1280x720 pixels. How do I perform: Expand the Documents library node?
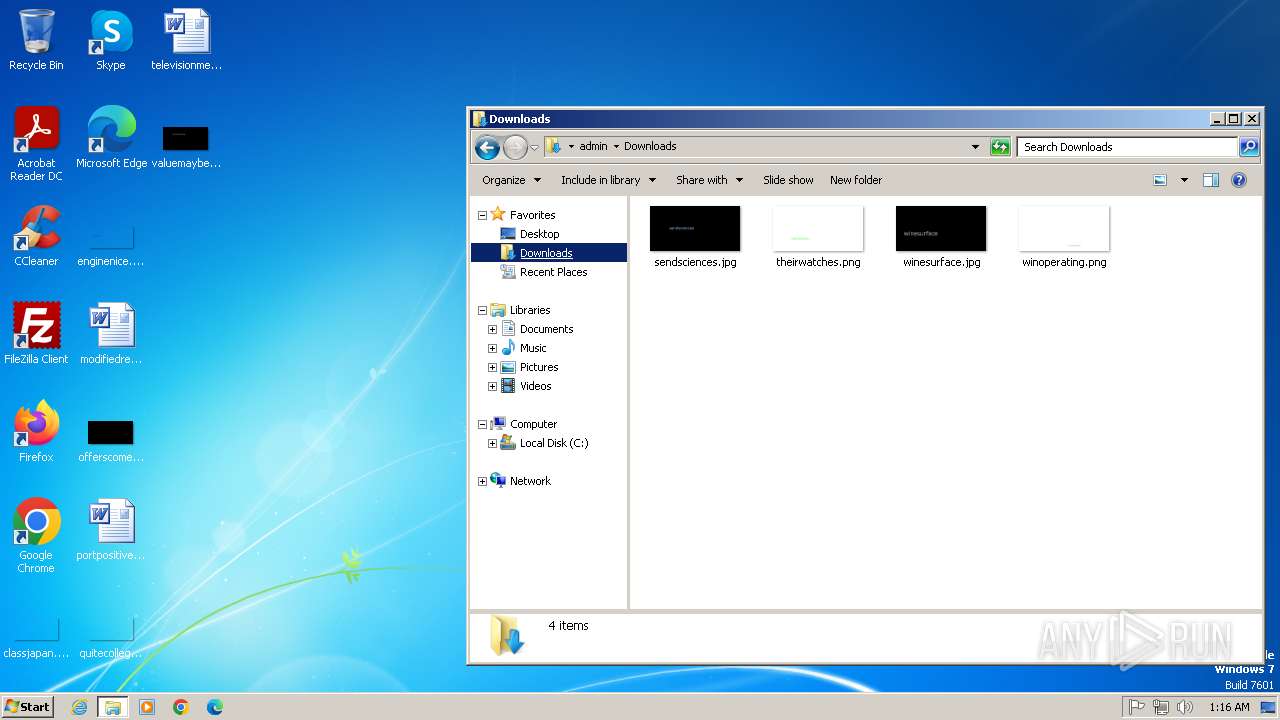point(492,329)
